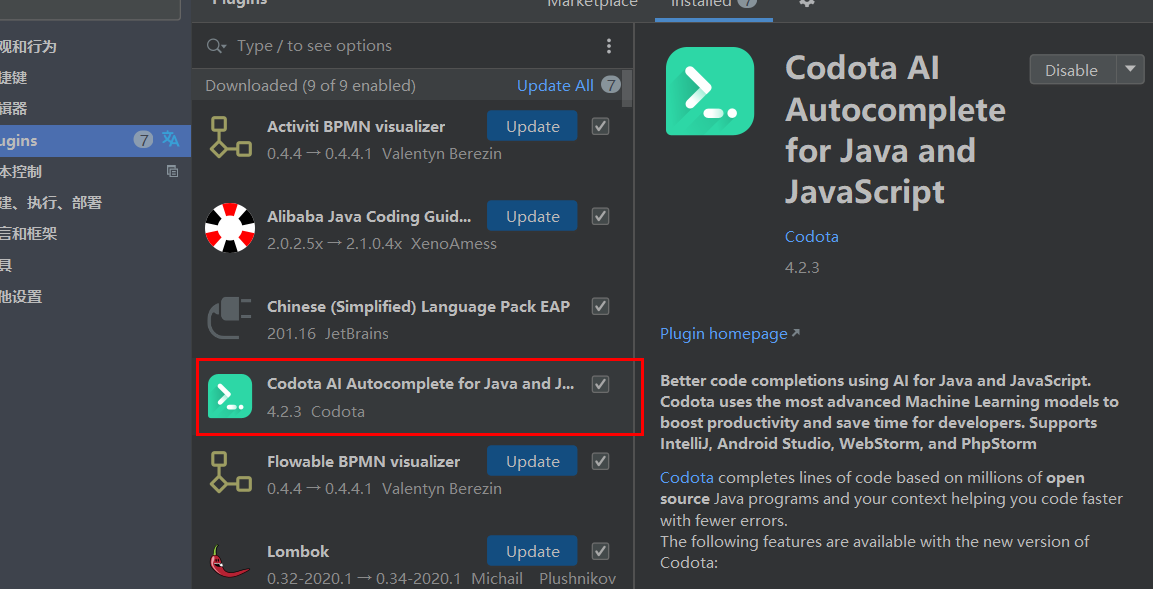
Task: Update Alibaba Java Coding Guidelines
Action: pos(532,216)
